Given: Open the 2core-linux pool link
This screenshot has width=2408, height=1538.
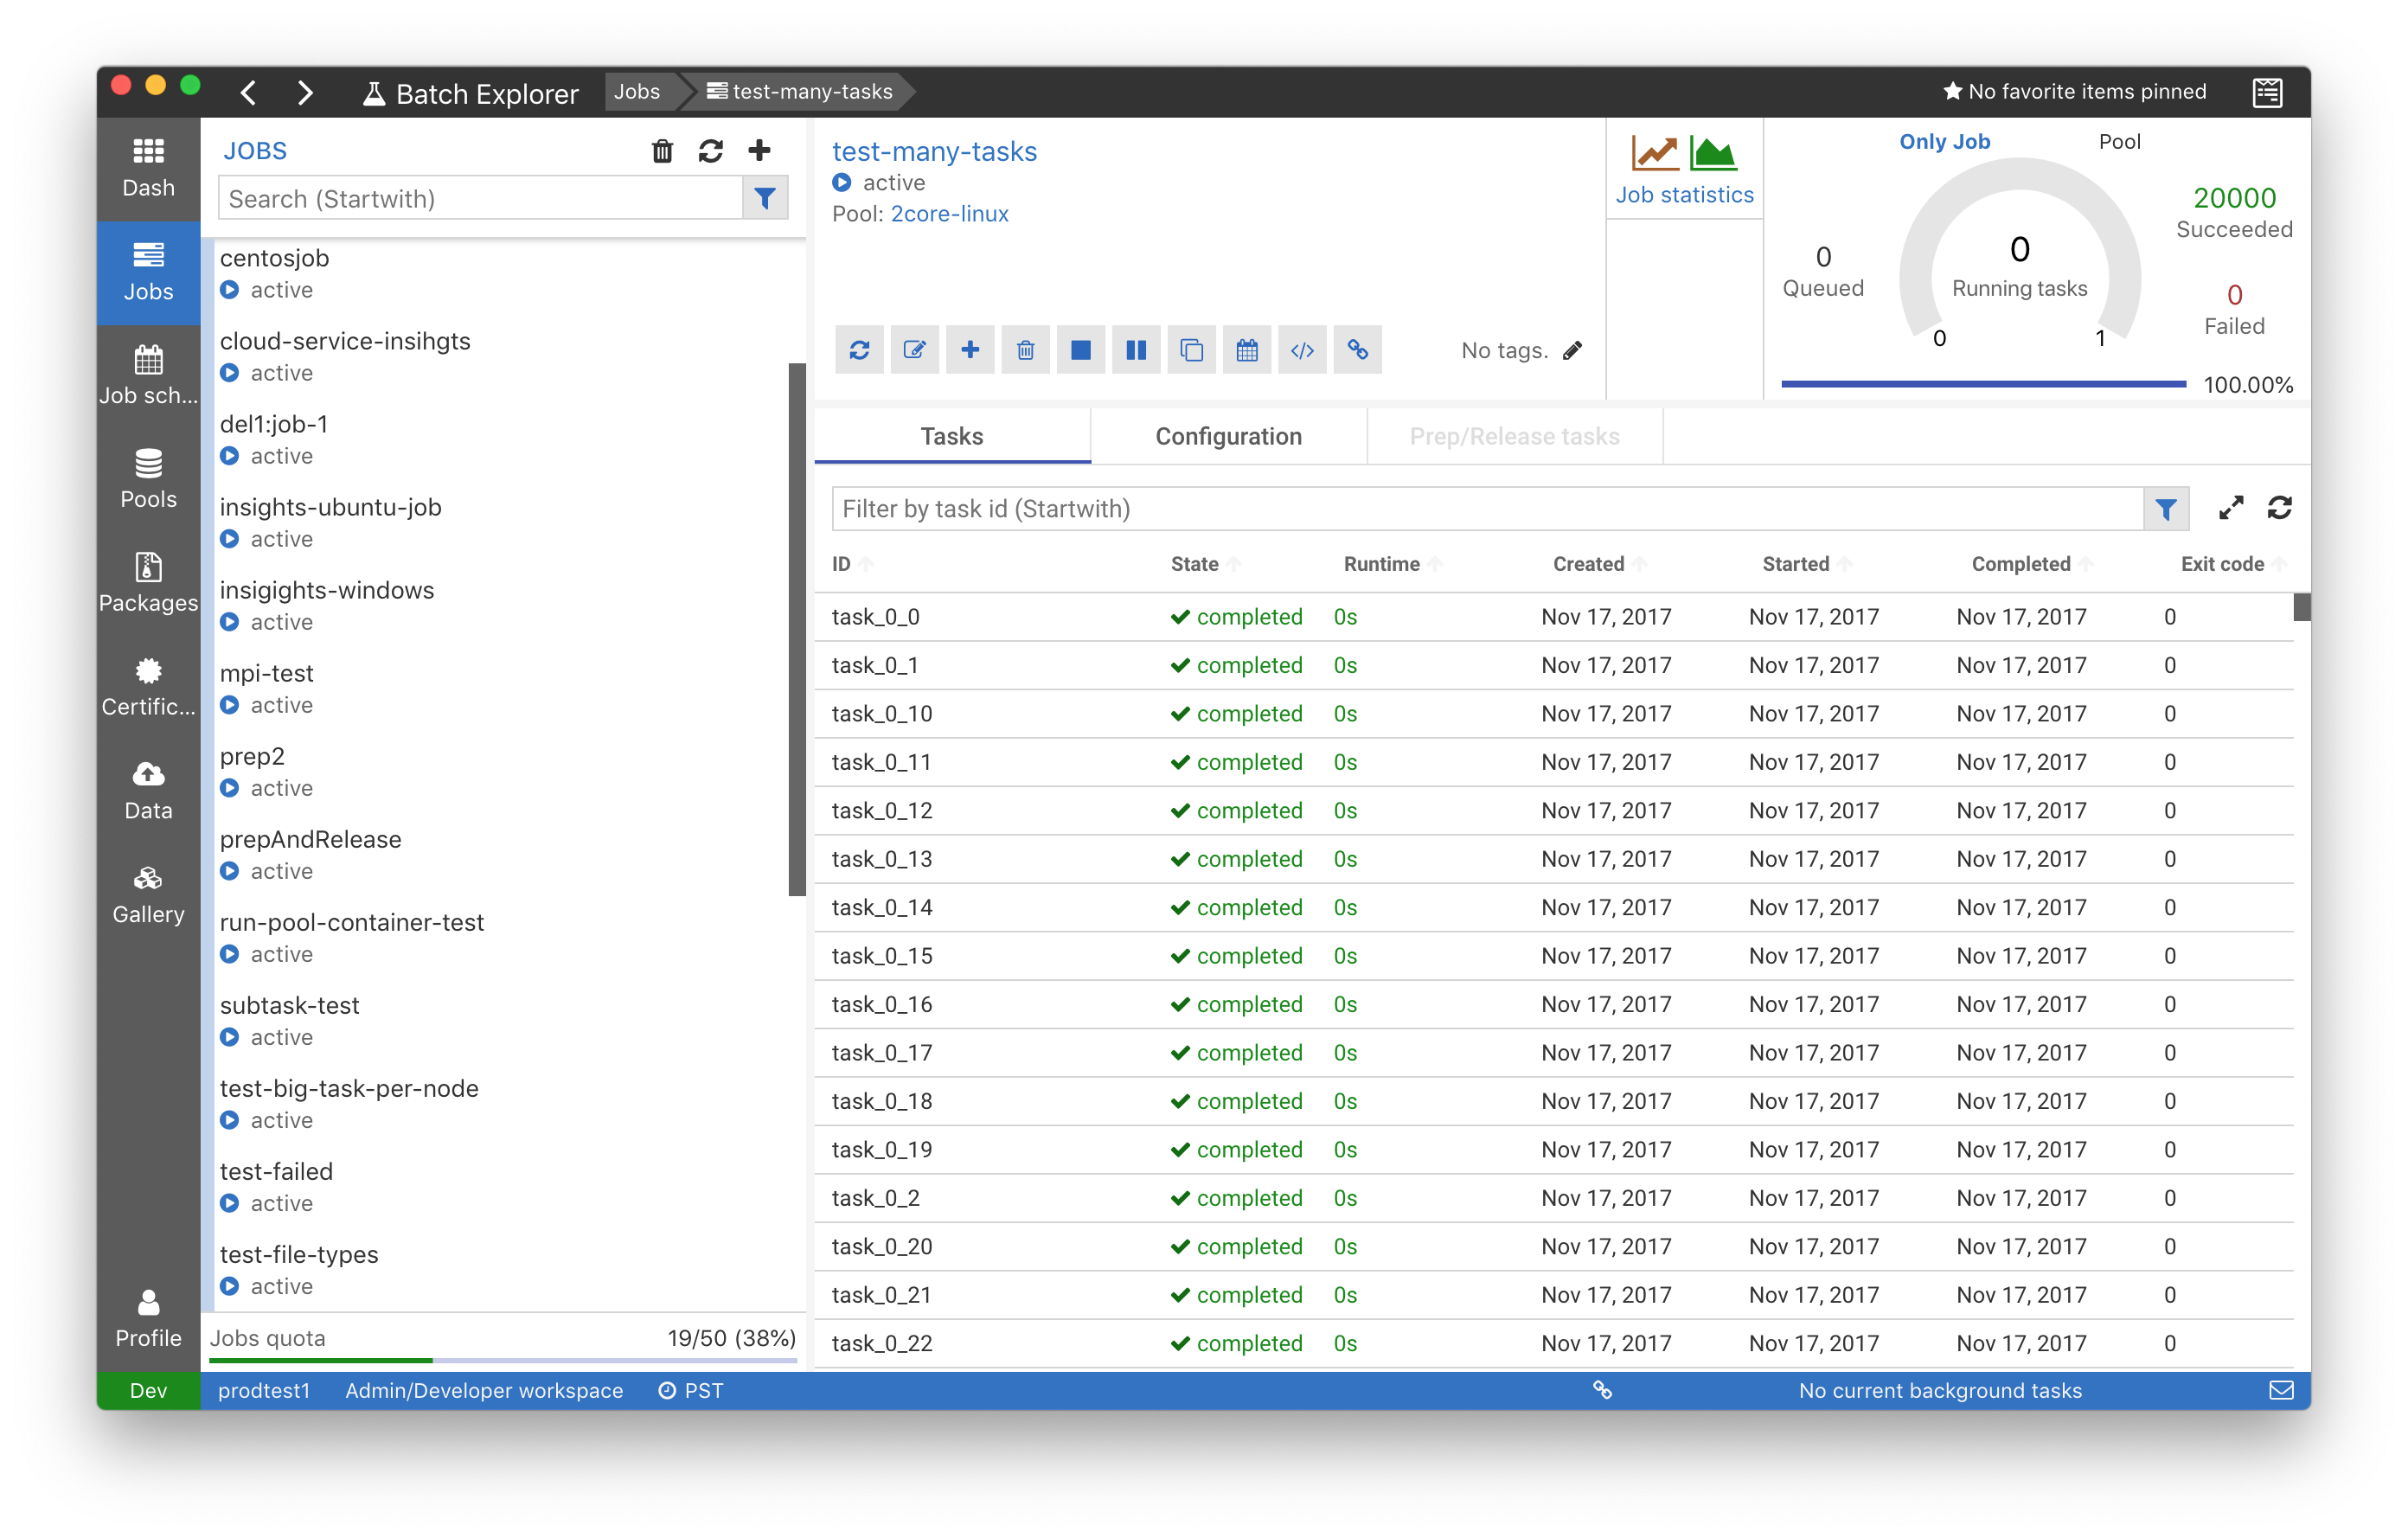Looking at the screenshot, I should [949, 214].
